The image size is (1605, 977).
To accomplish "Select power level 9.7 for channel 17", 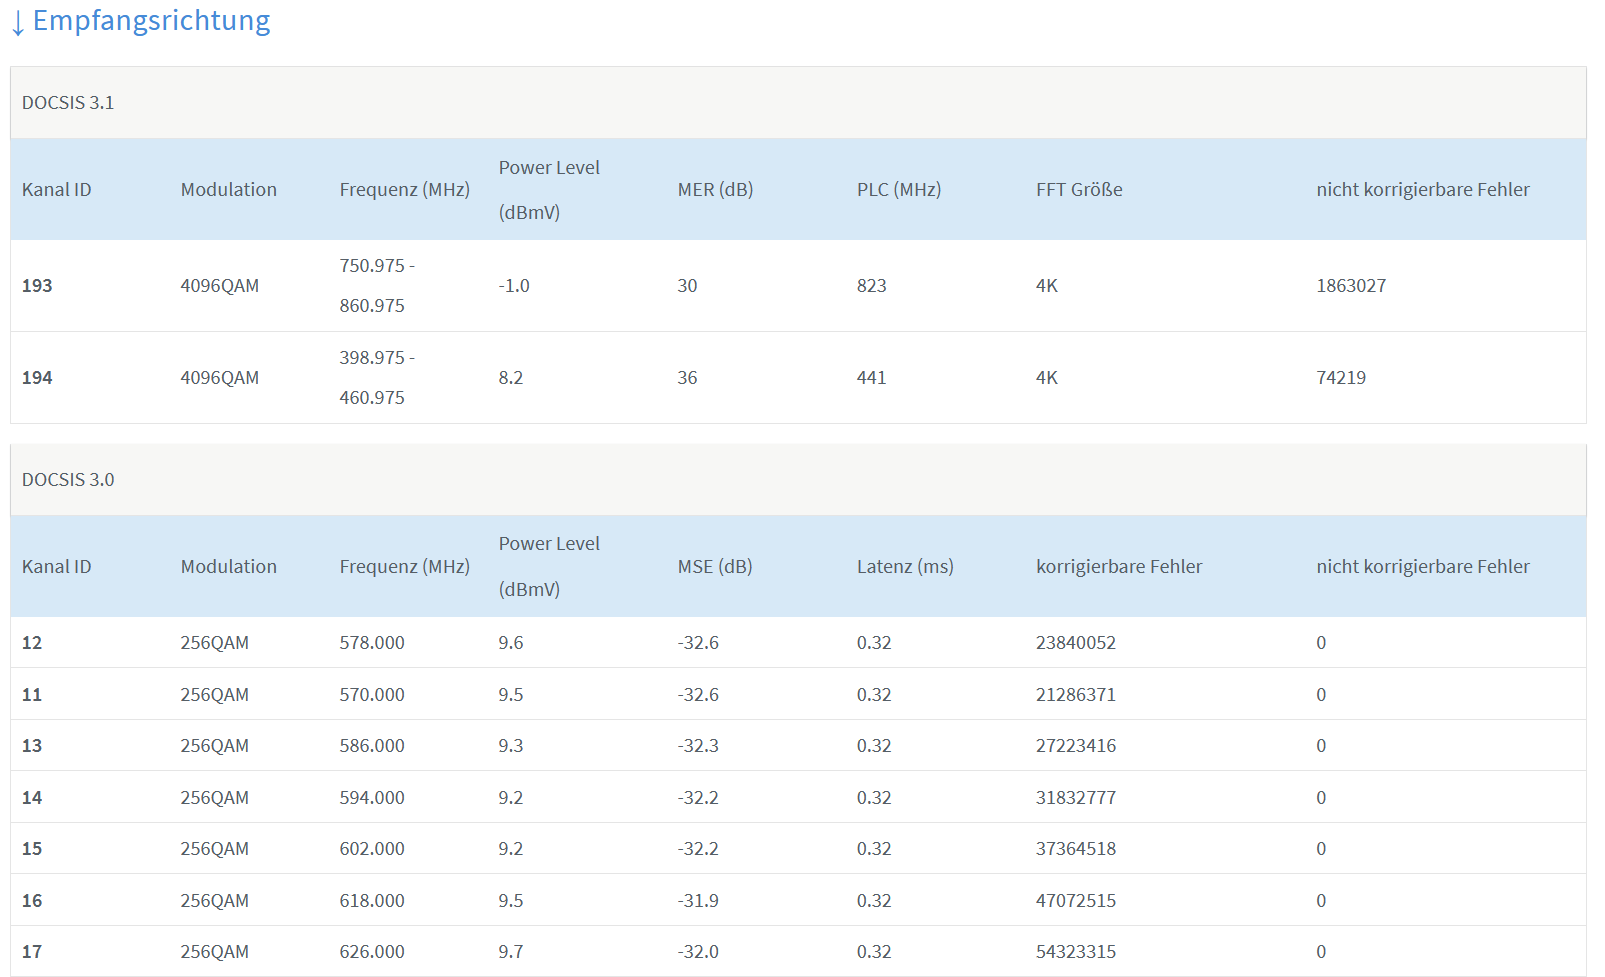I will (x=511, y=952).
